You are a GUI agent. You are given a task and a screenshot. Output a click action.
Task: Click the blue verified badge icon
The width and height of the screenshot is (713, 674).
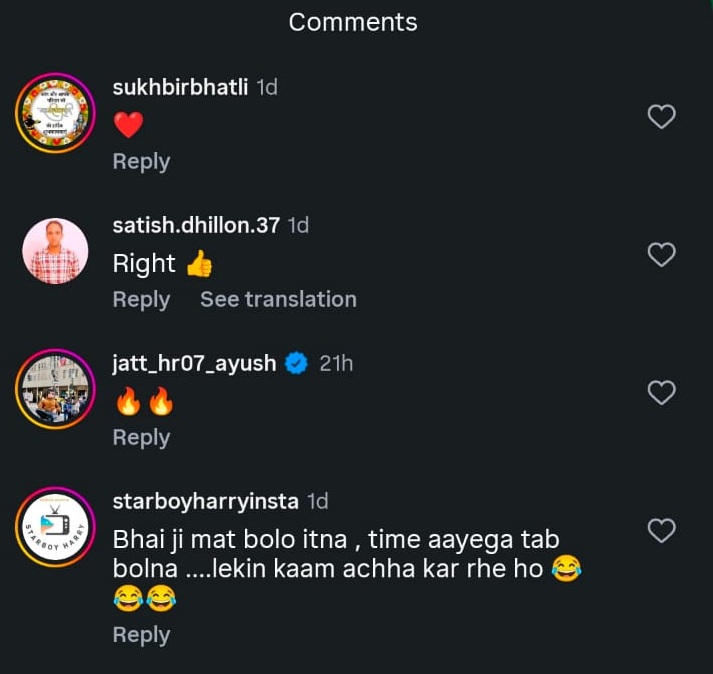tap(296, 363)
